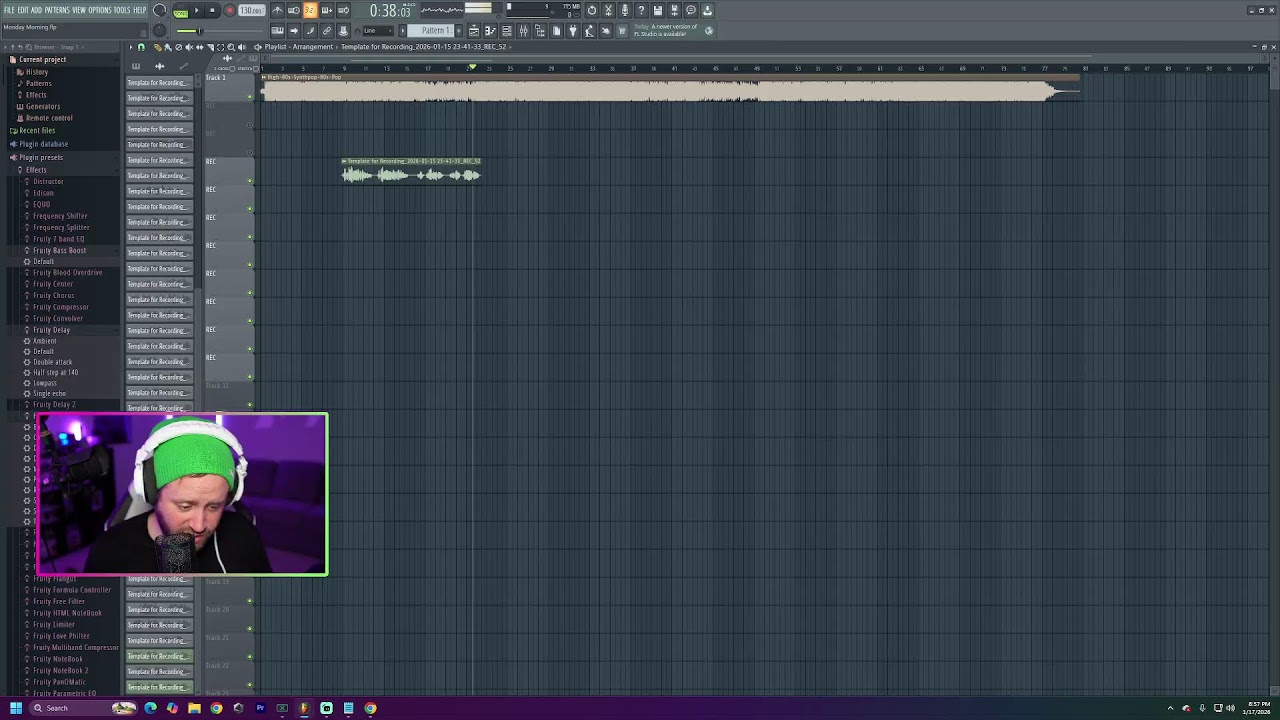The image size is (1280, 720).
Task: Click the microphone recording icon in top toolbar
Action: point(625,10)
